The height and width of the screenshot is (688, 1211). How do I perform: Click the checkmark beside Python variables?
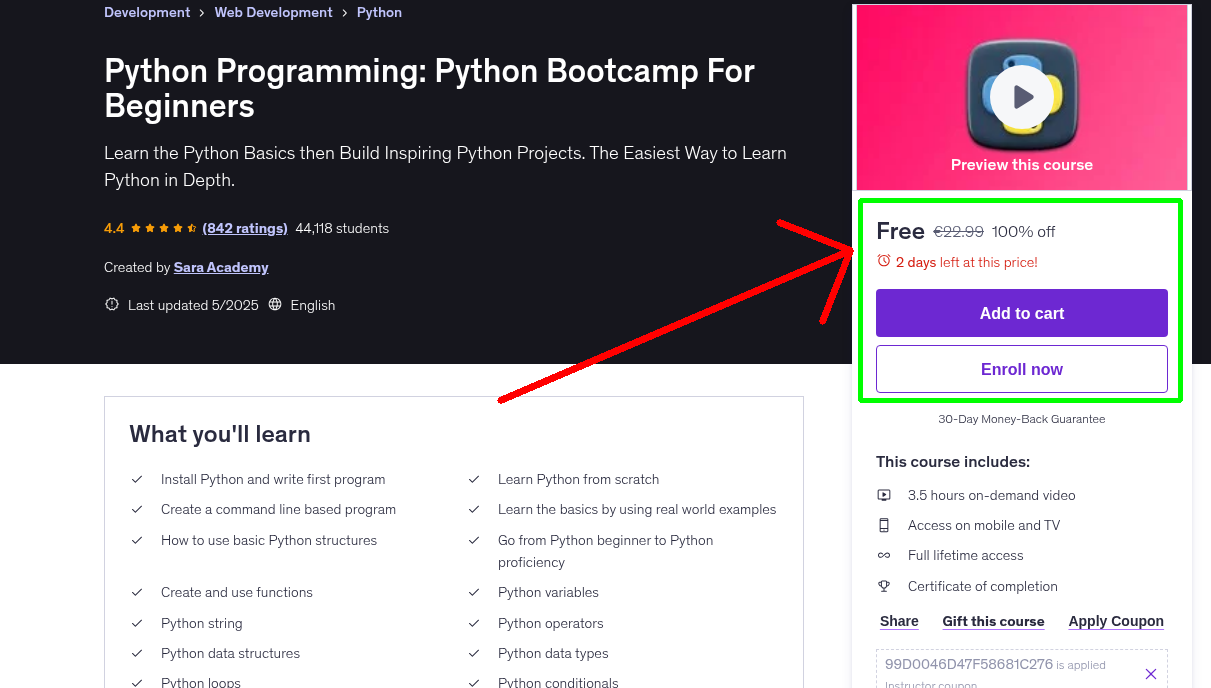click(x=474, y=592)
